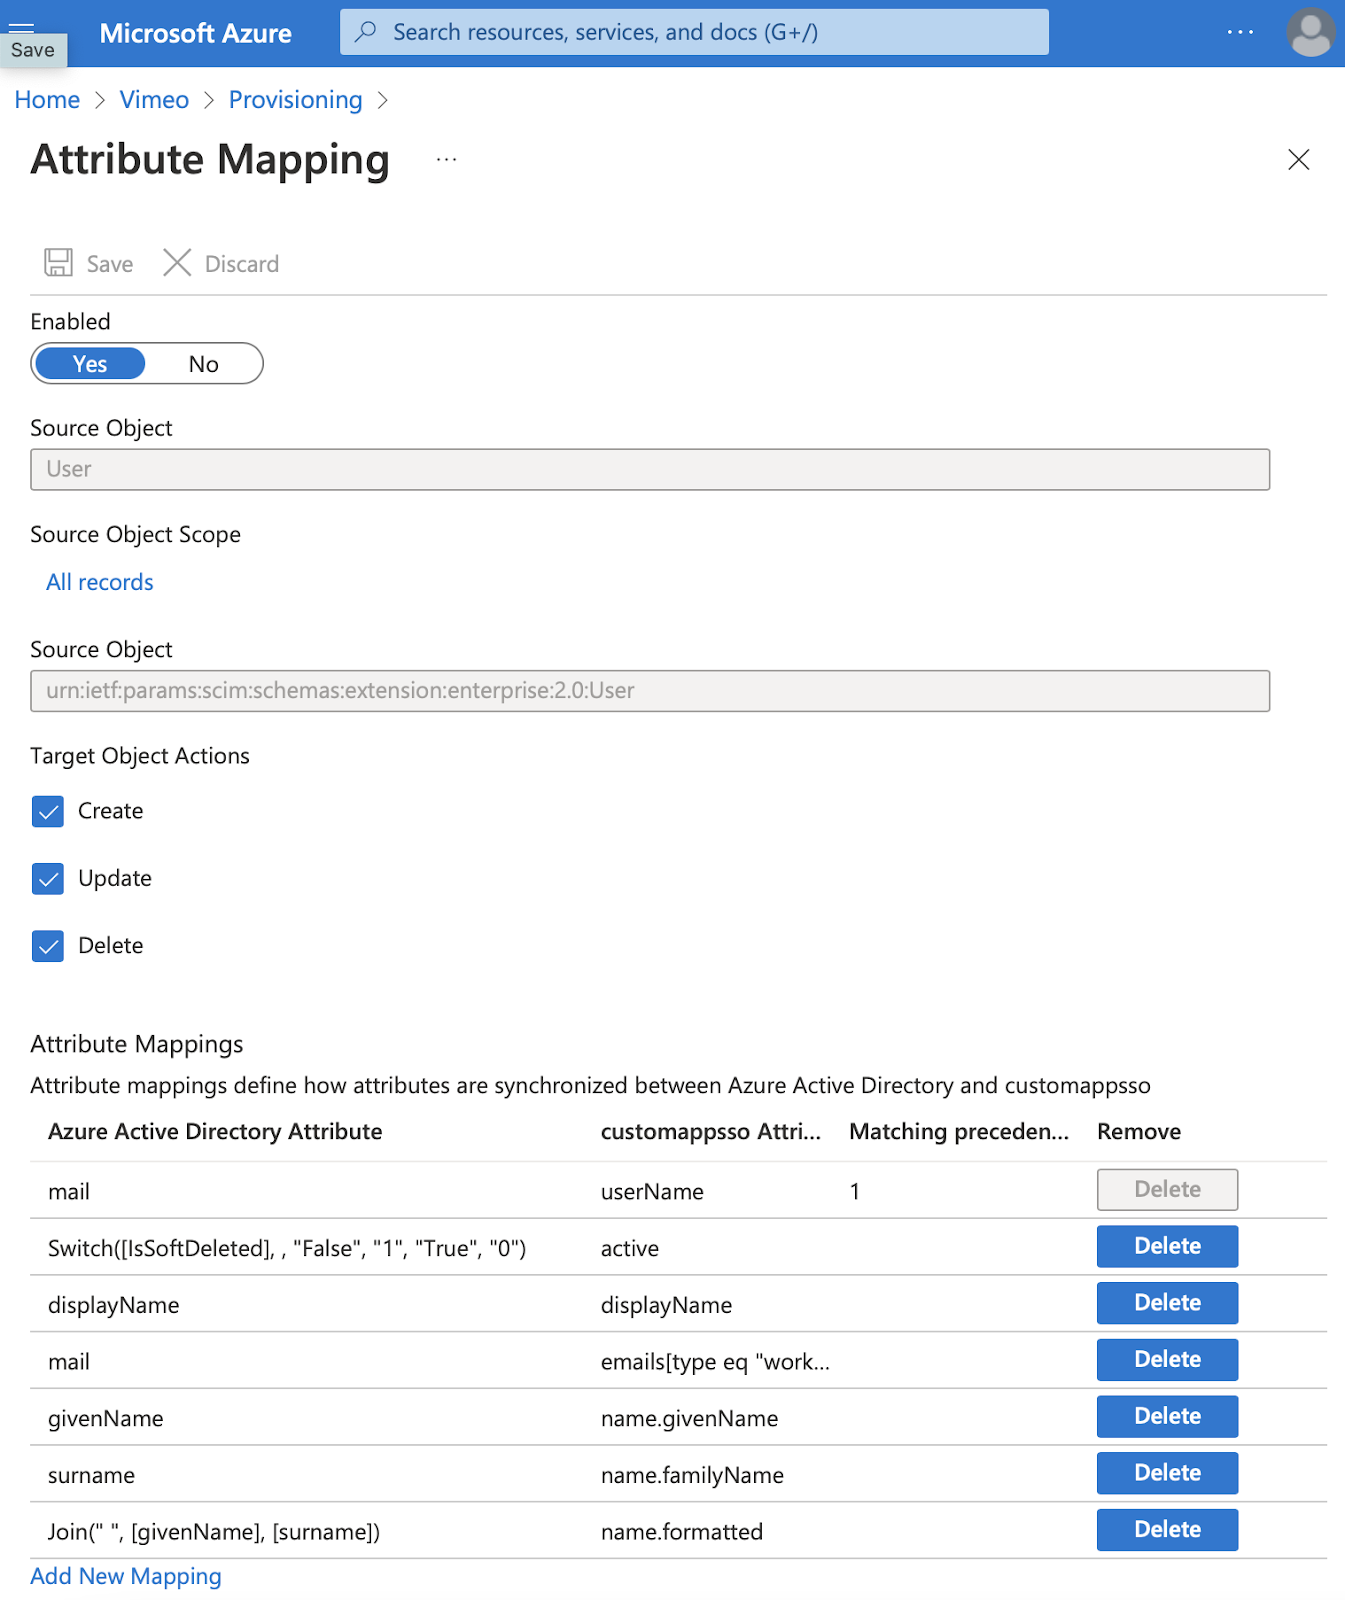Uncheck the Delete action checkbox
The height and width of the screenshot is (1600, 1345).
click(48, 945)
